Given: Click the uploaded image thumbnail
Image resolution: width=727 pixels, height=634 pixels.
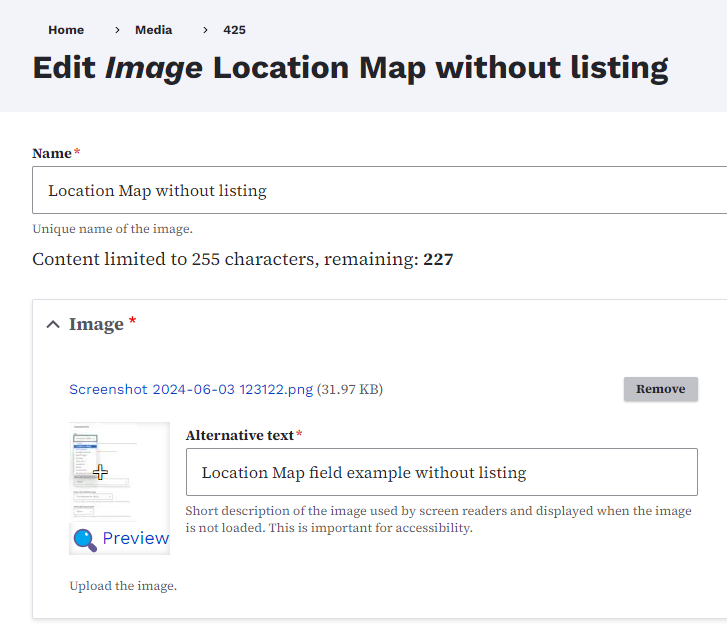Looking at the screenshot, I should click(x=119, y=472).
